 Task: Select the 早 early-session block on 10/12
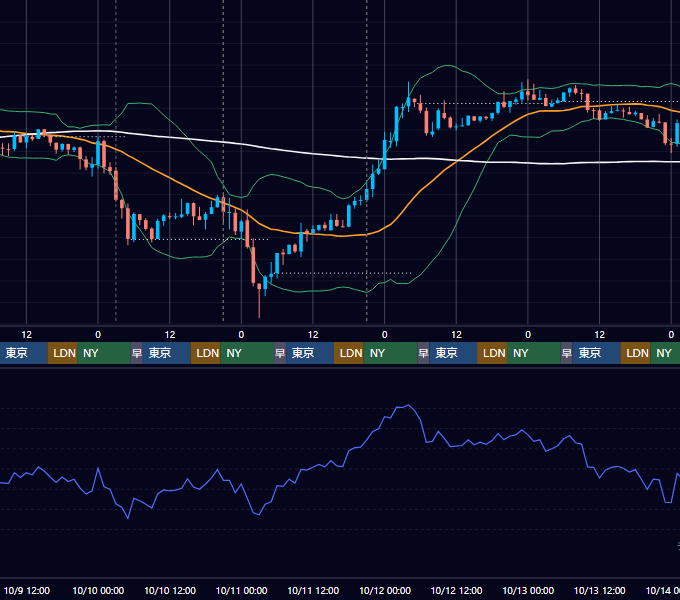(423, 353)
